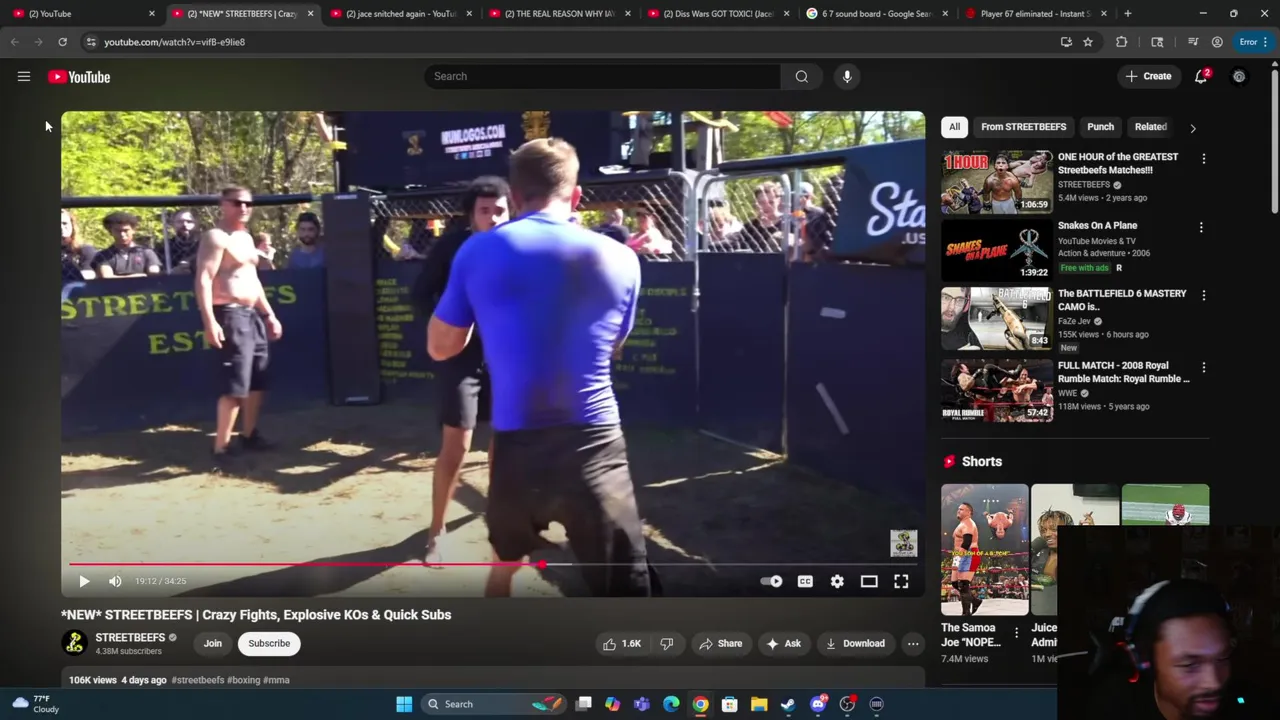Bookmark this page with the star
Viewport: 1280px width, 720px height.
pyautogui.click(x=1088, y=42)
